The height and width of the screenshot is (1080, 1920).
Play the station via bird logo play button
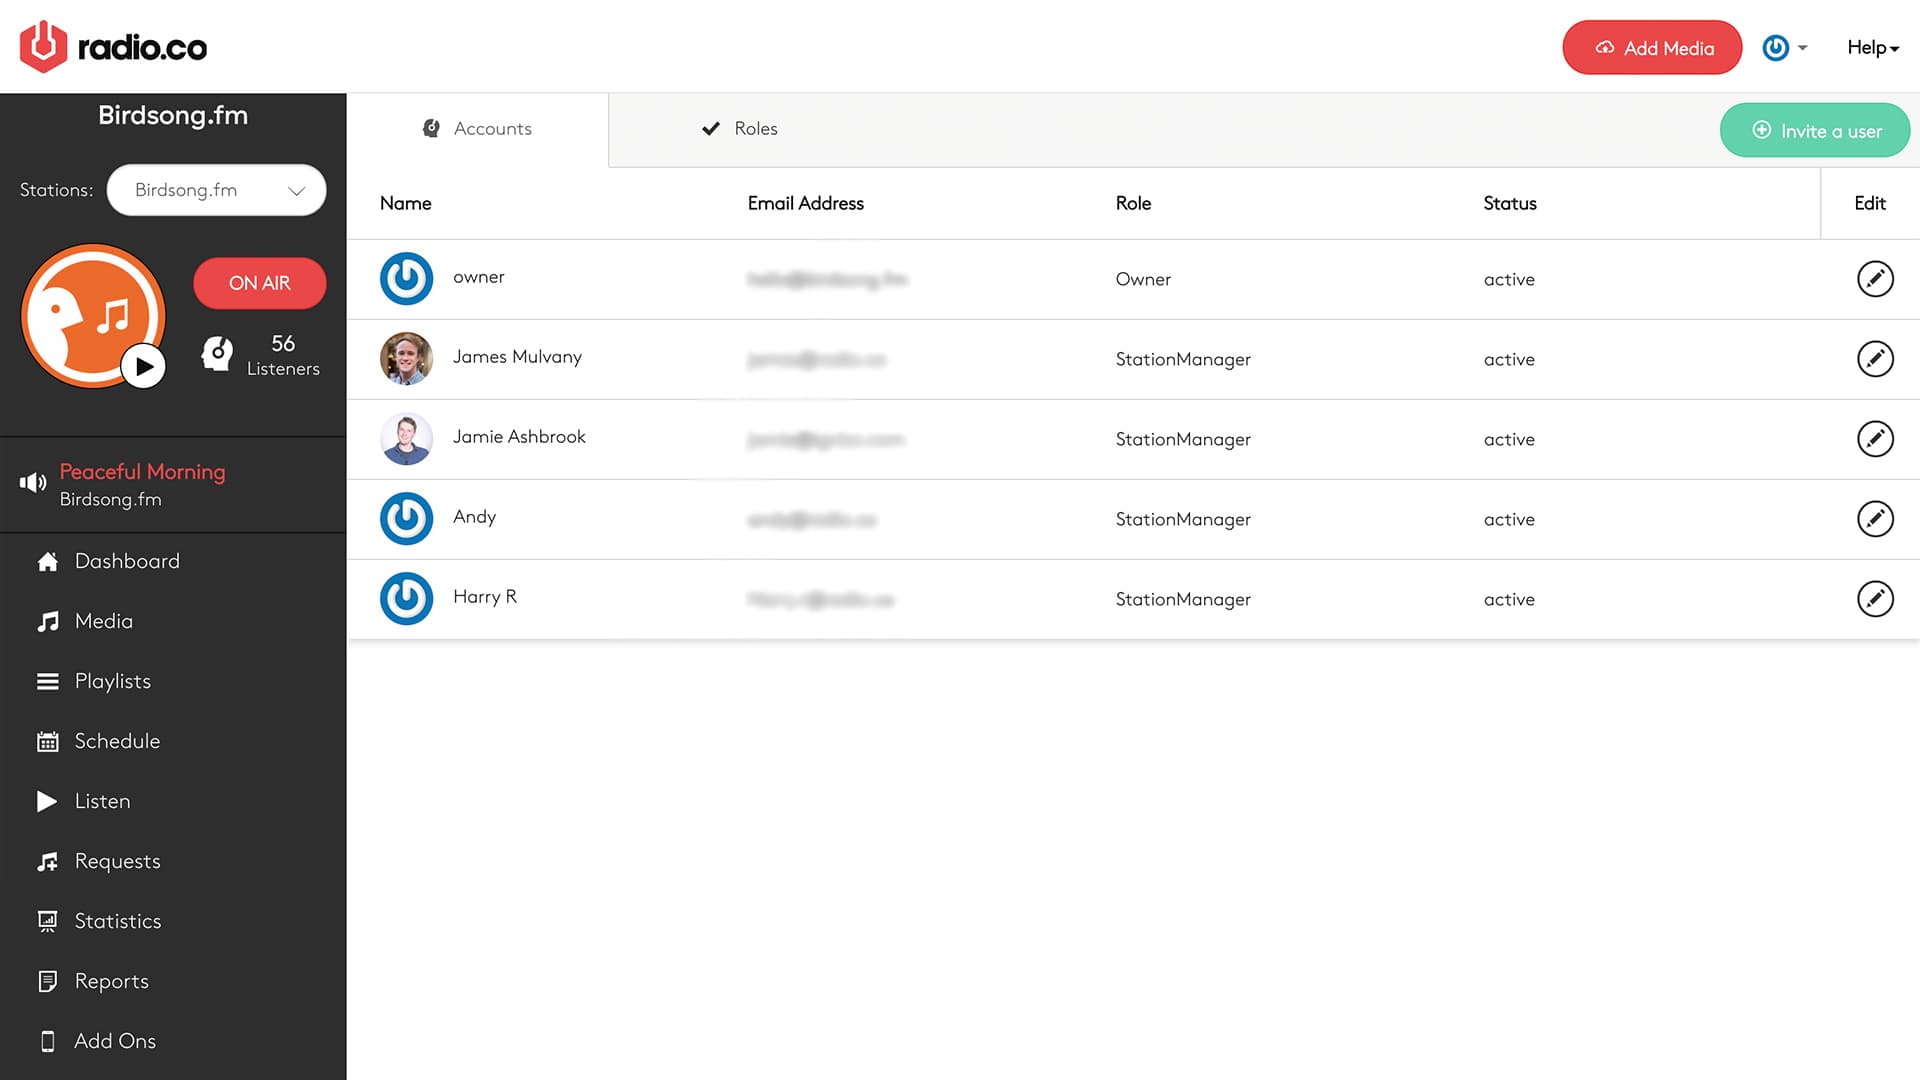click(144, 367)
